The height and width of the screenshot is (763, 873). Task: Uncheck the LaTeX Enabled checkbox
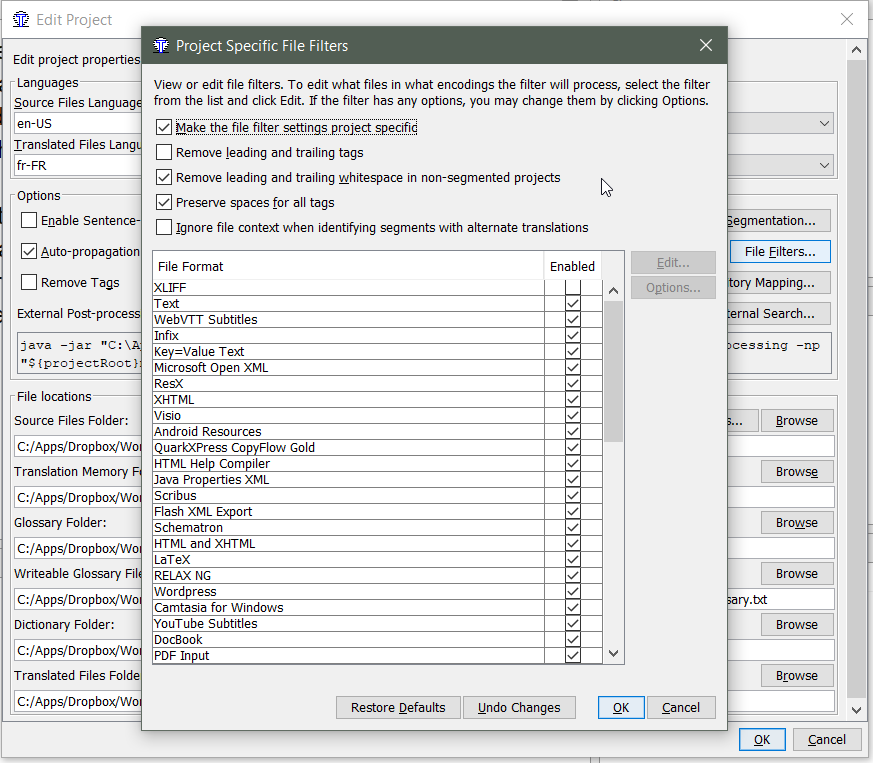pos(572,560)
